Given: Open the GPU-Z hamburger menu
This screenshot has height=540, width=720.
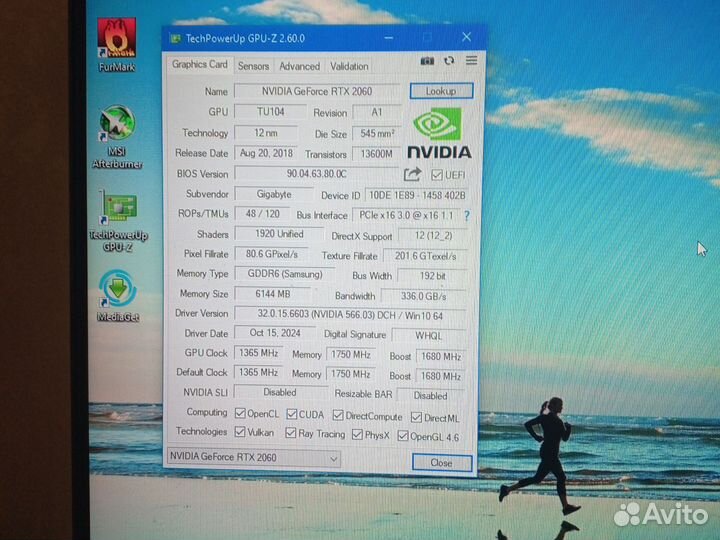Looking at the screenshot, I should [470, 62].
